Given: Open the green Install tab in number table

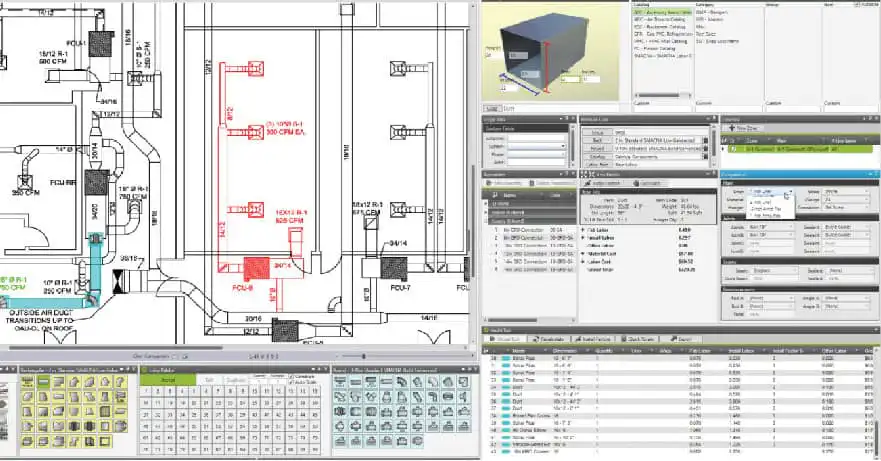Looking at the screenshot, I should [x=167, y=380].
